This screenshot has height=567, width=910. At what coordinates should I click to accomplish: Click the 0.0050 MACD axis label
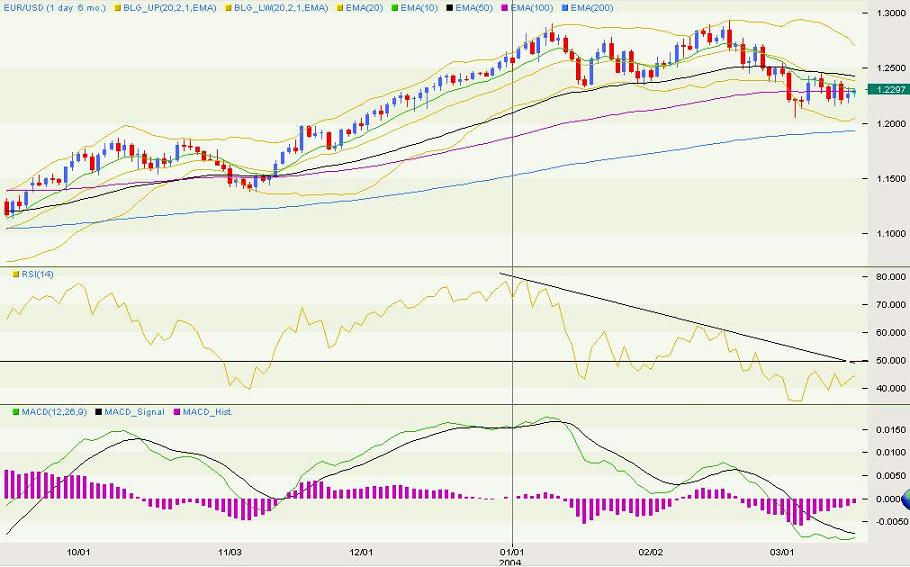tap(892, 476)
